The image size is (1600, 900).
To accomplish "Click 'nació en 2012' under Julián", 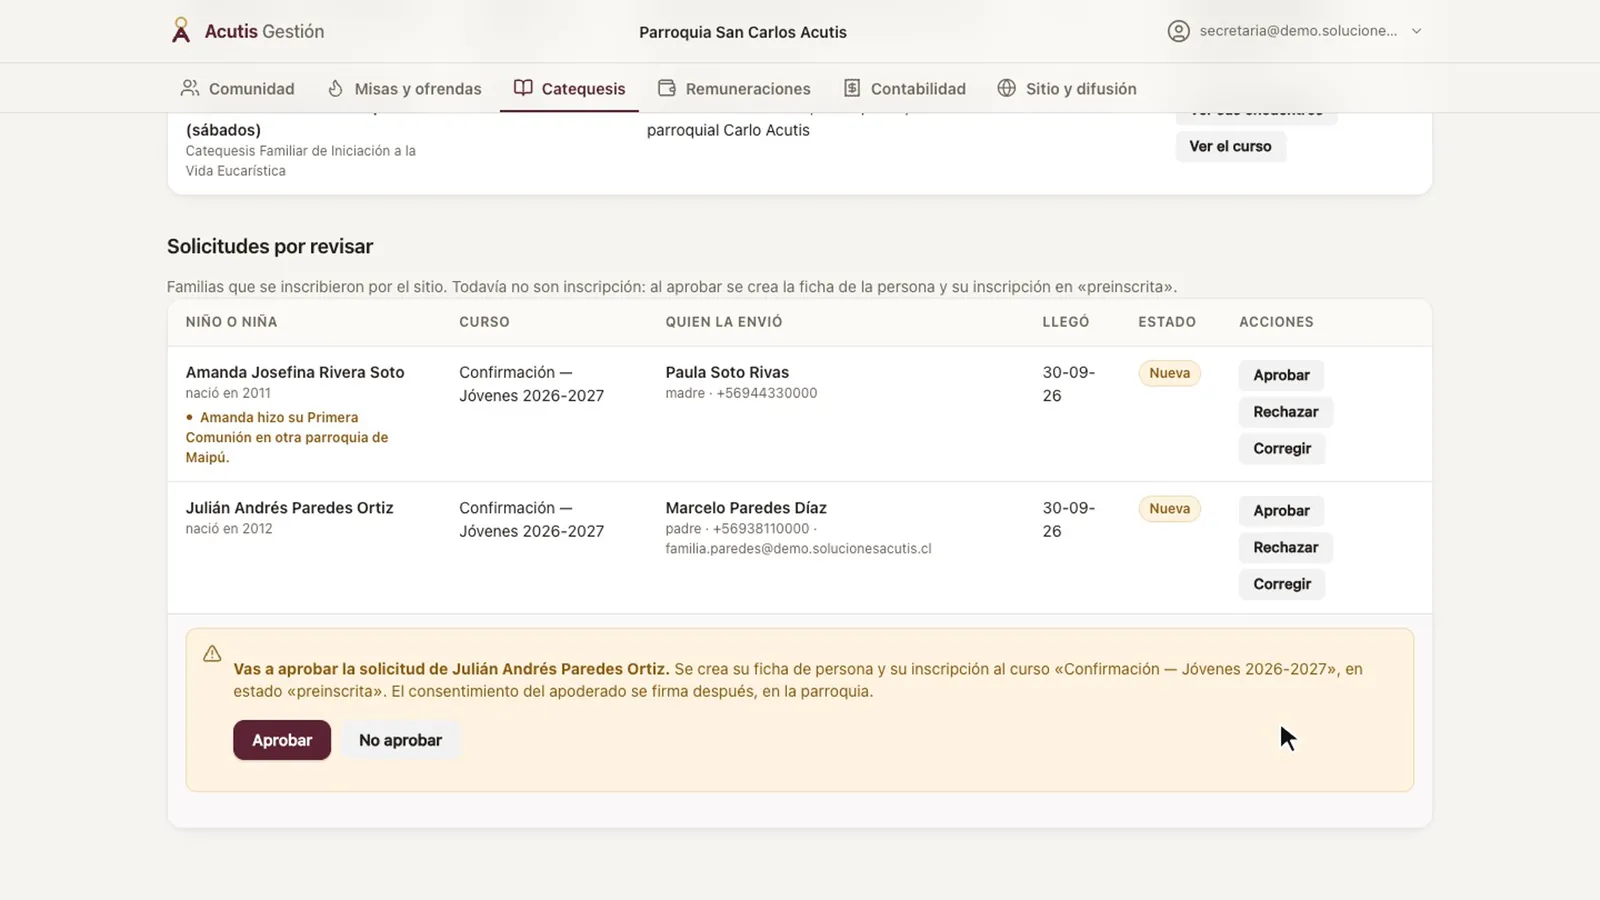I will coord(229,529).
